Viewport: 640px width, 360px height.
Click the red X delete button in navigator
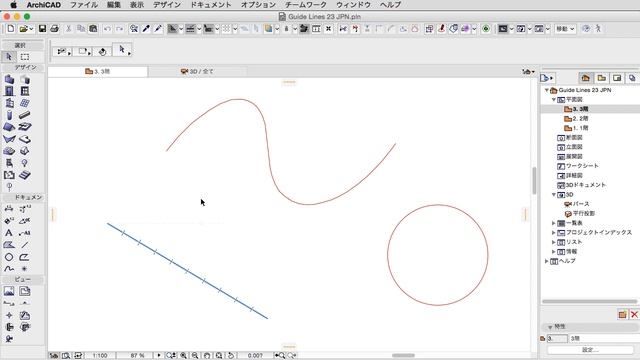pos(634,314)
